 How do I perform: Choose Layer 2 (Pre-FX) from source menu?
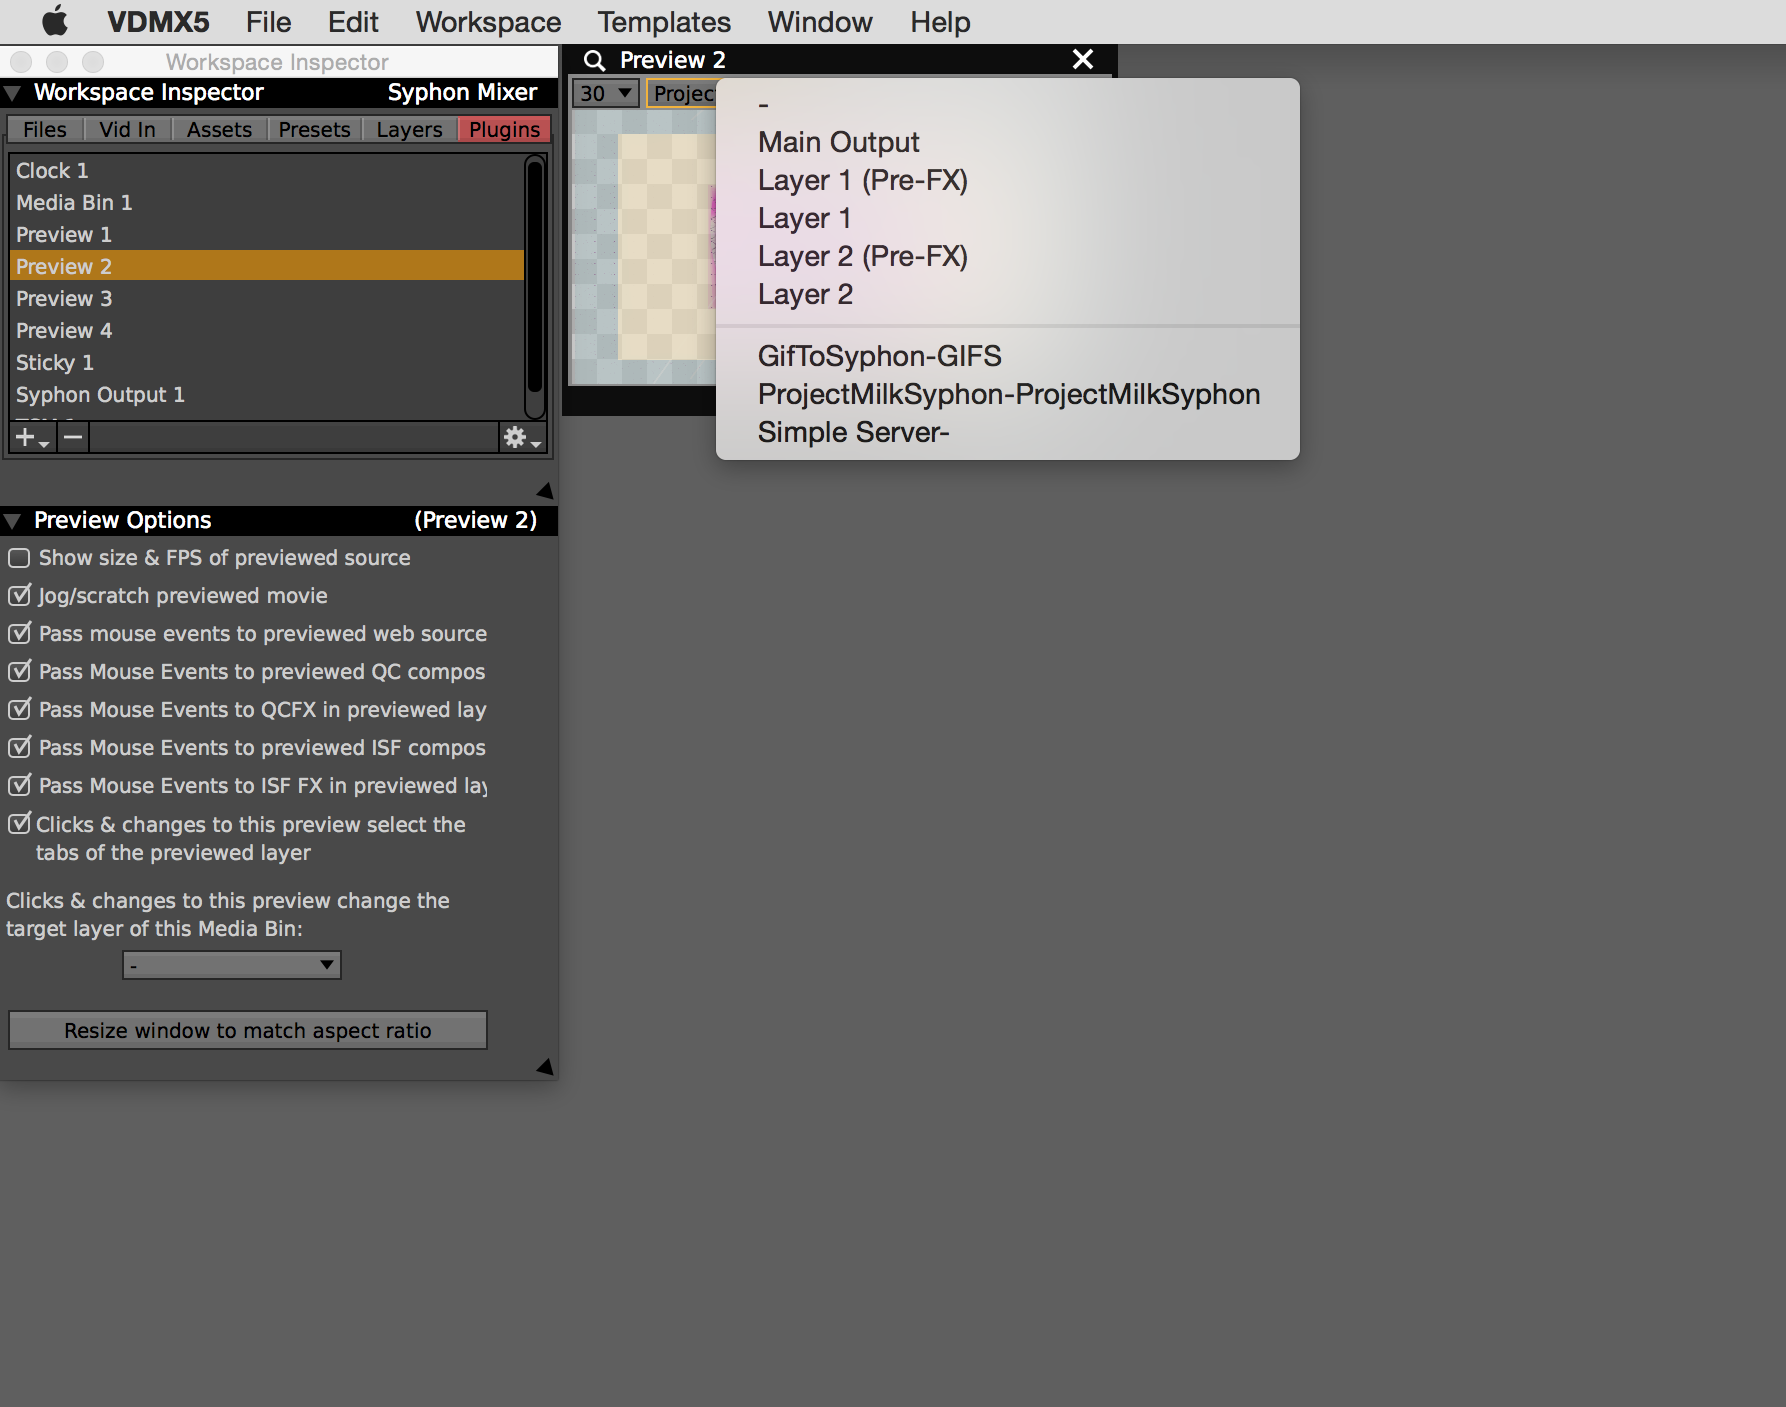tap(1008, 256)
